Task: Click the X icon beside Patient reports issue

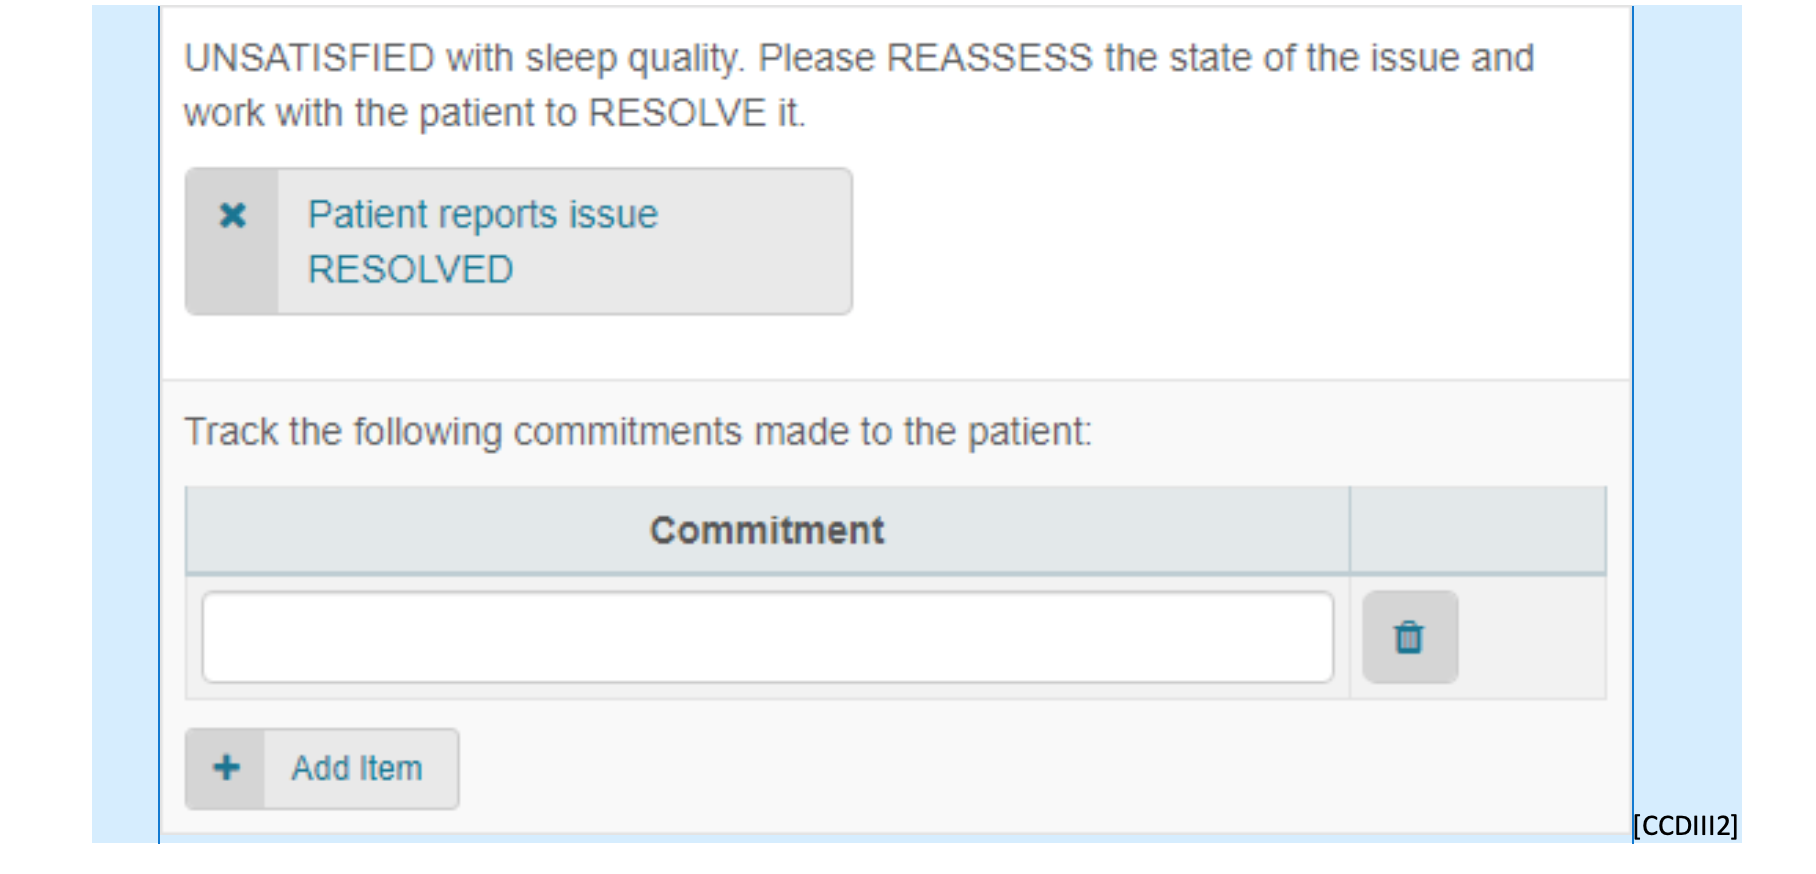Action: click(x=232, y=215)
